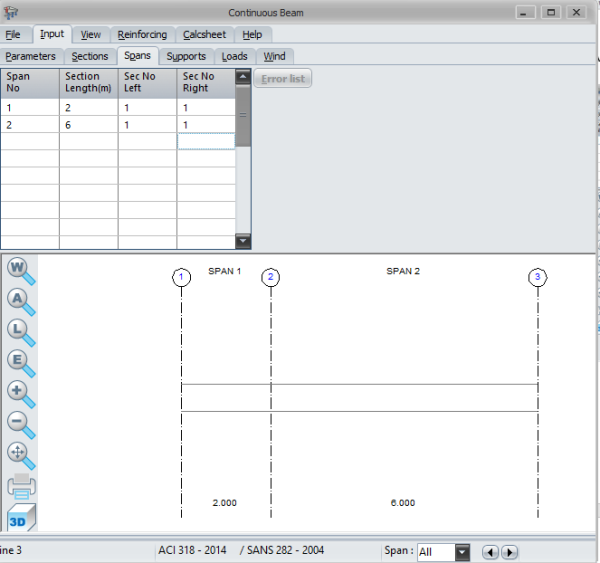Print the drawing using the printer icon

21,487
